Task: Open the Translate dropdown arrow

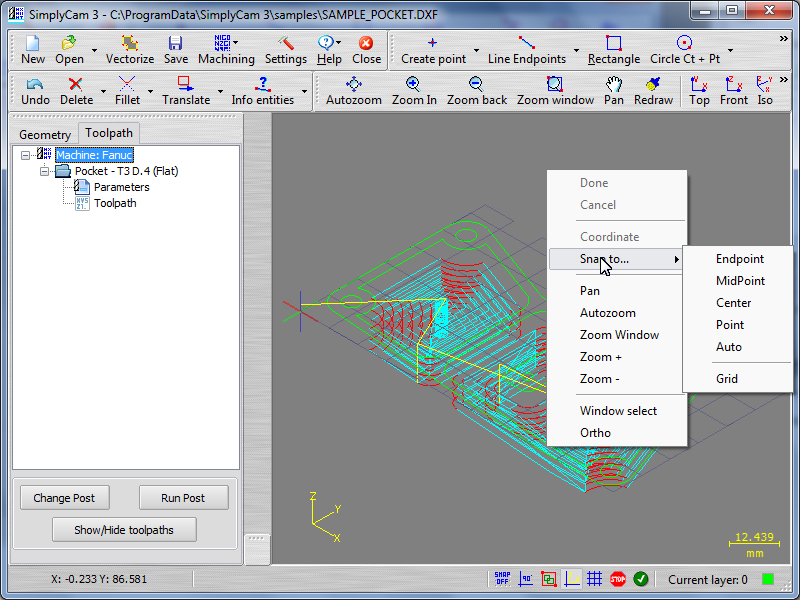Action: tap(220, 91)
